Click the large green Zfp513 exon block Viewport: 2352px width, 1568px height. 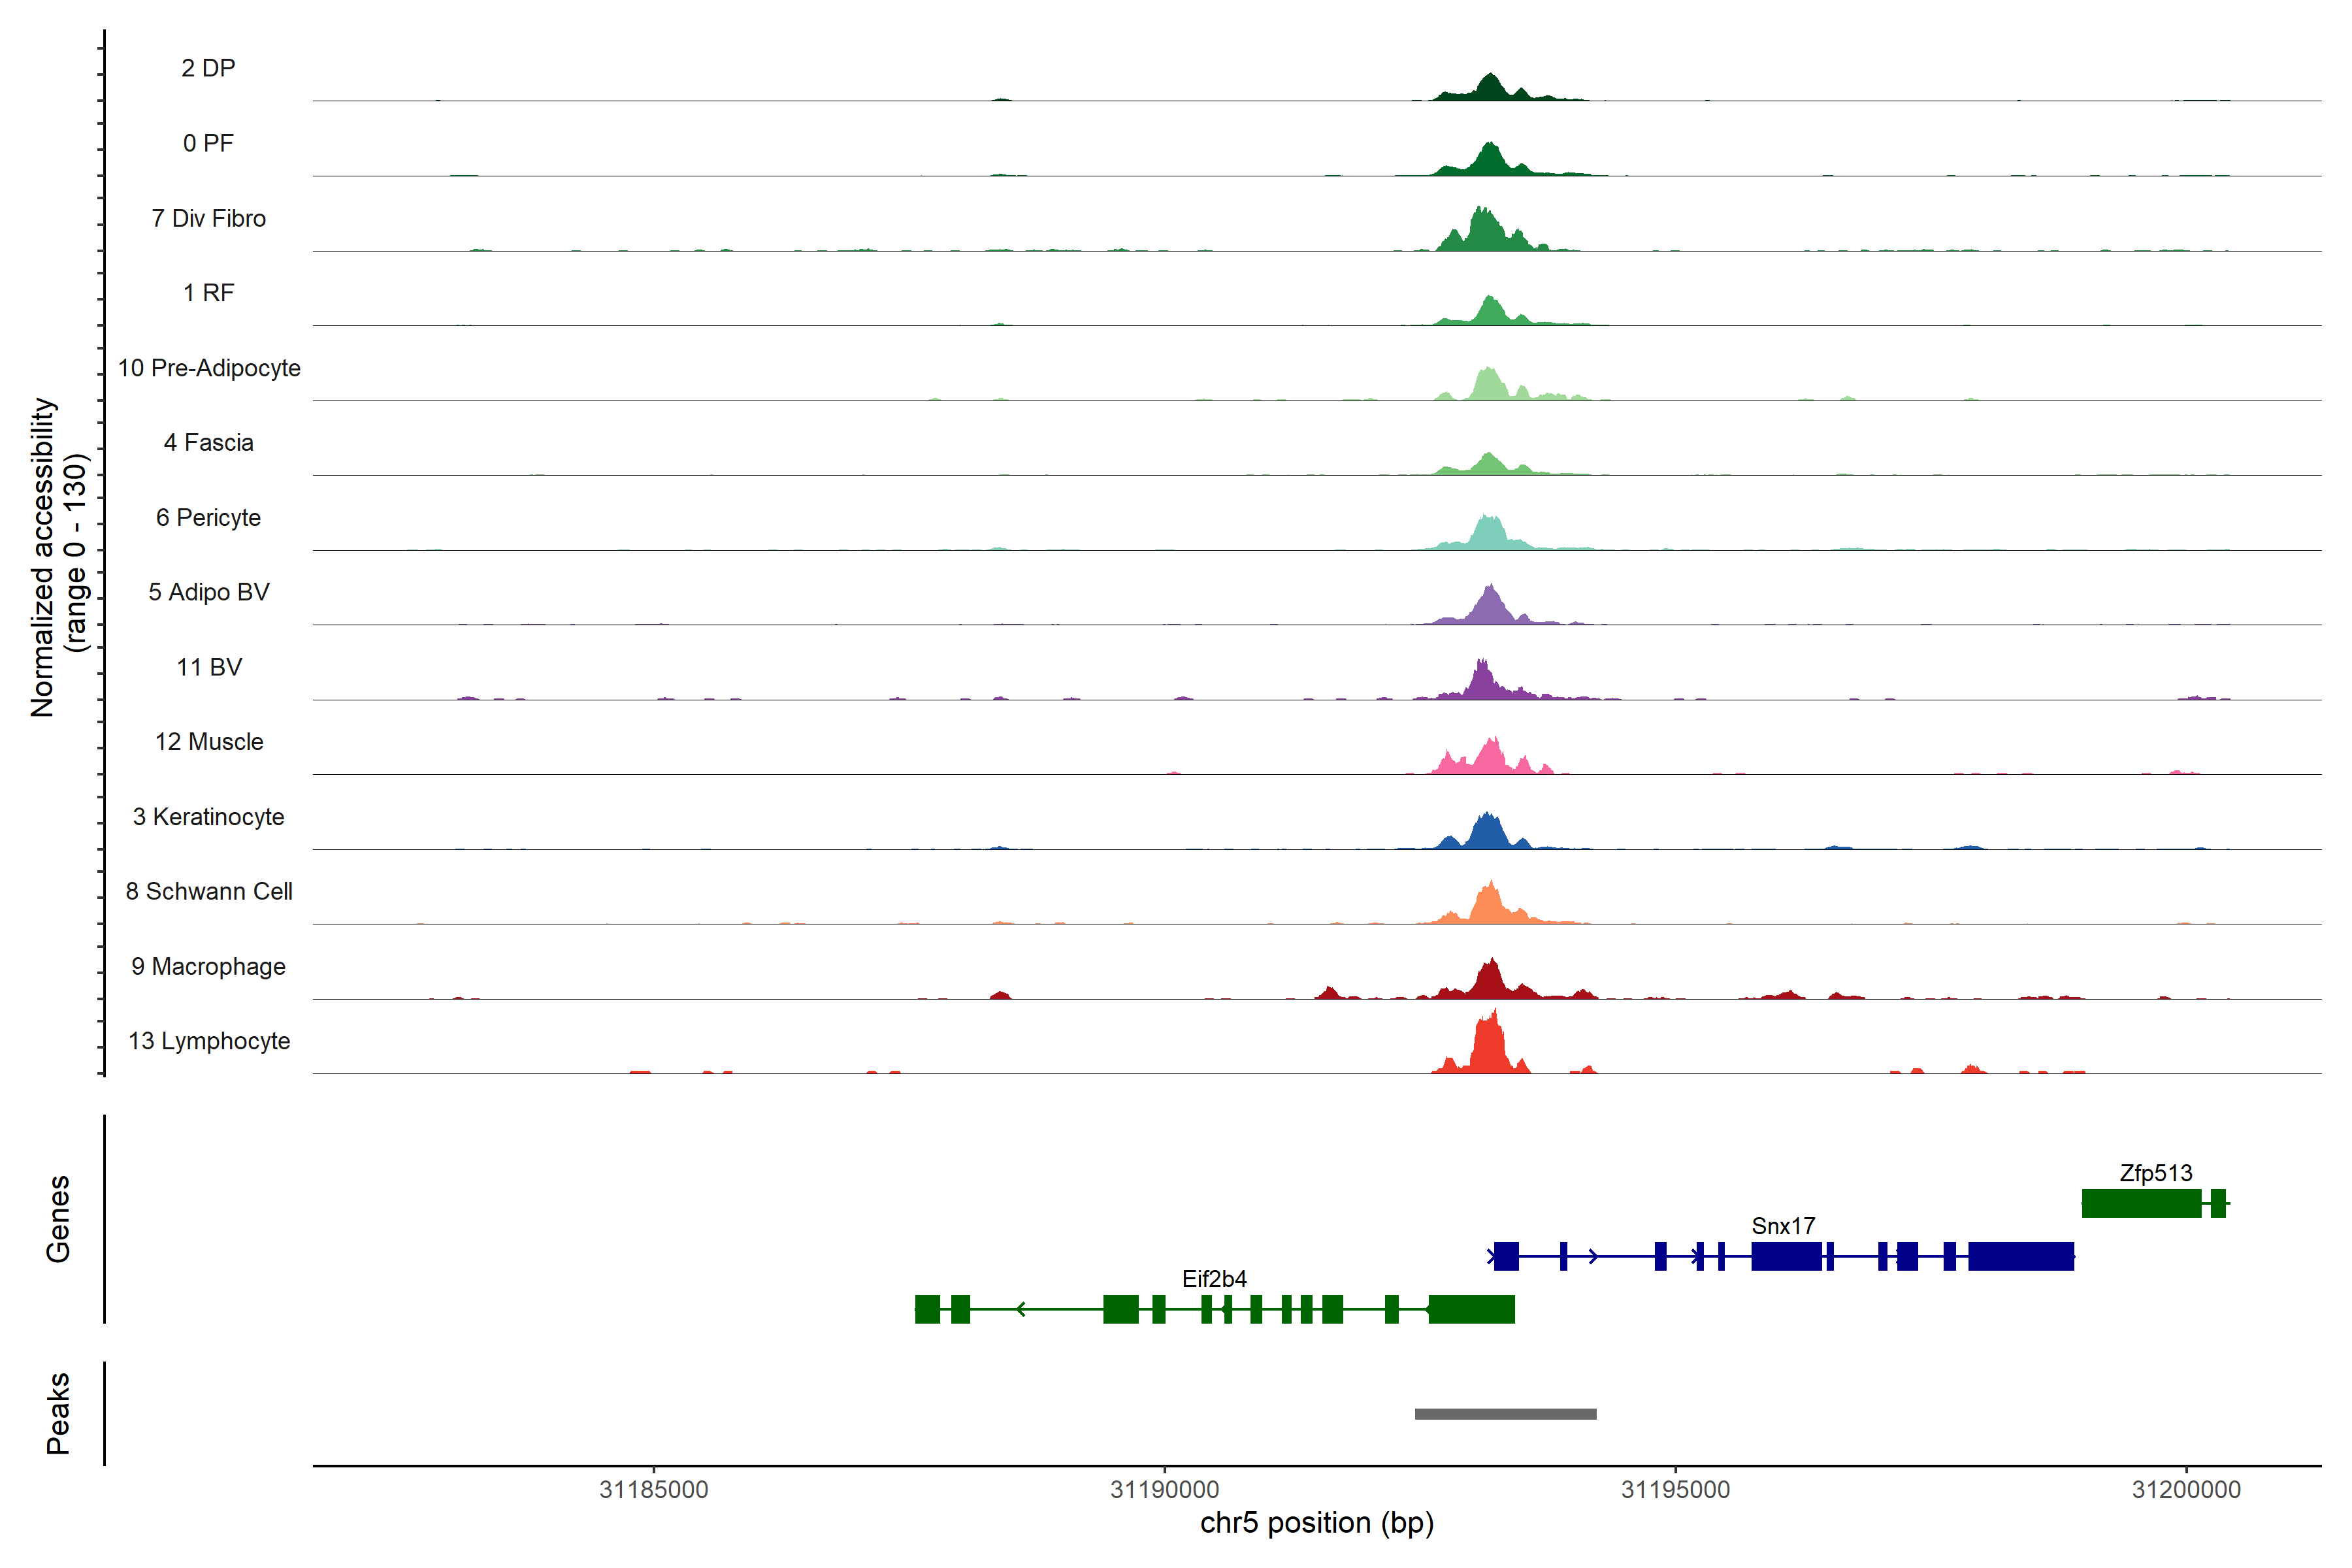coord(2141,1203)
